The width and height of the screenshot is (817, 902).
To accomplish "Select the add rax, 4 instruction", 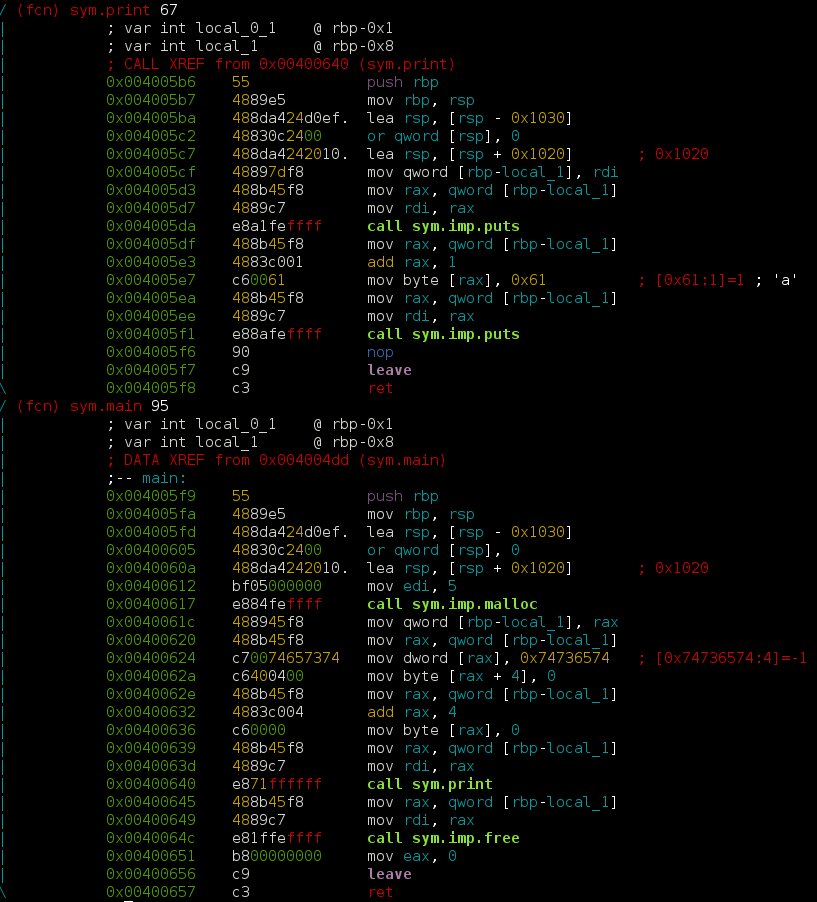I will [x=411, y=712].
